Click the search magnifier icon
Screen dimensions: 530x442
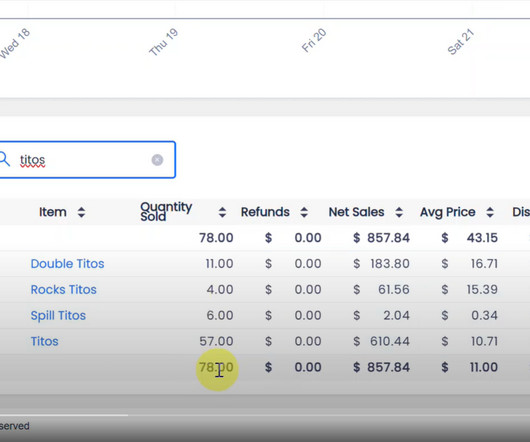click(4, 159)
